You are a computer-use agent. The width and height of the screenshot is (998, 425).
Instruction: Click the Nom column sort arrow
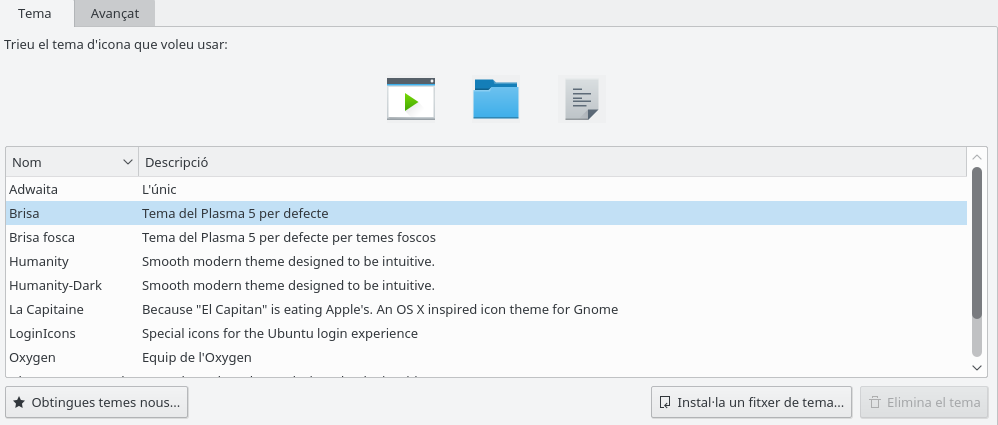tap(128, 162)
